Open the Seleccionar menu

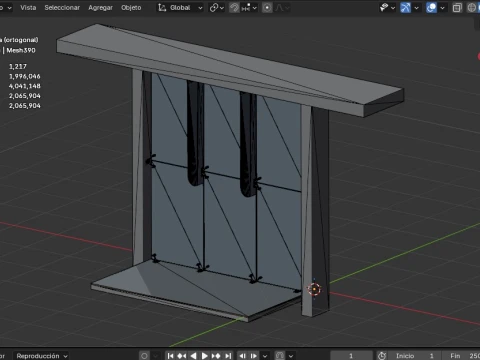[x=62, y=7]
